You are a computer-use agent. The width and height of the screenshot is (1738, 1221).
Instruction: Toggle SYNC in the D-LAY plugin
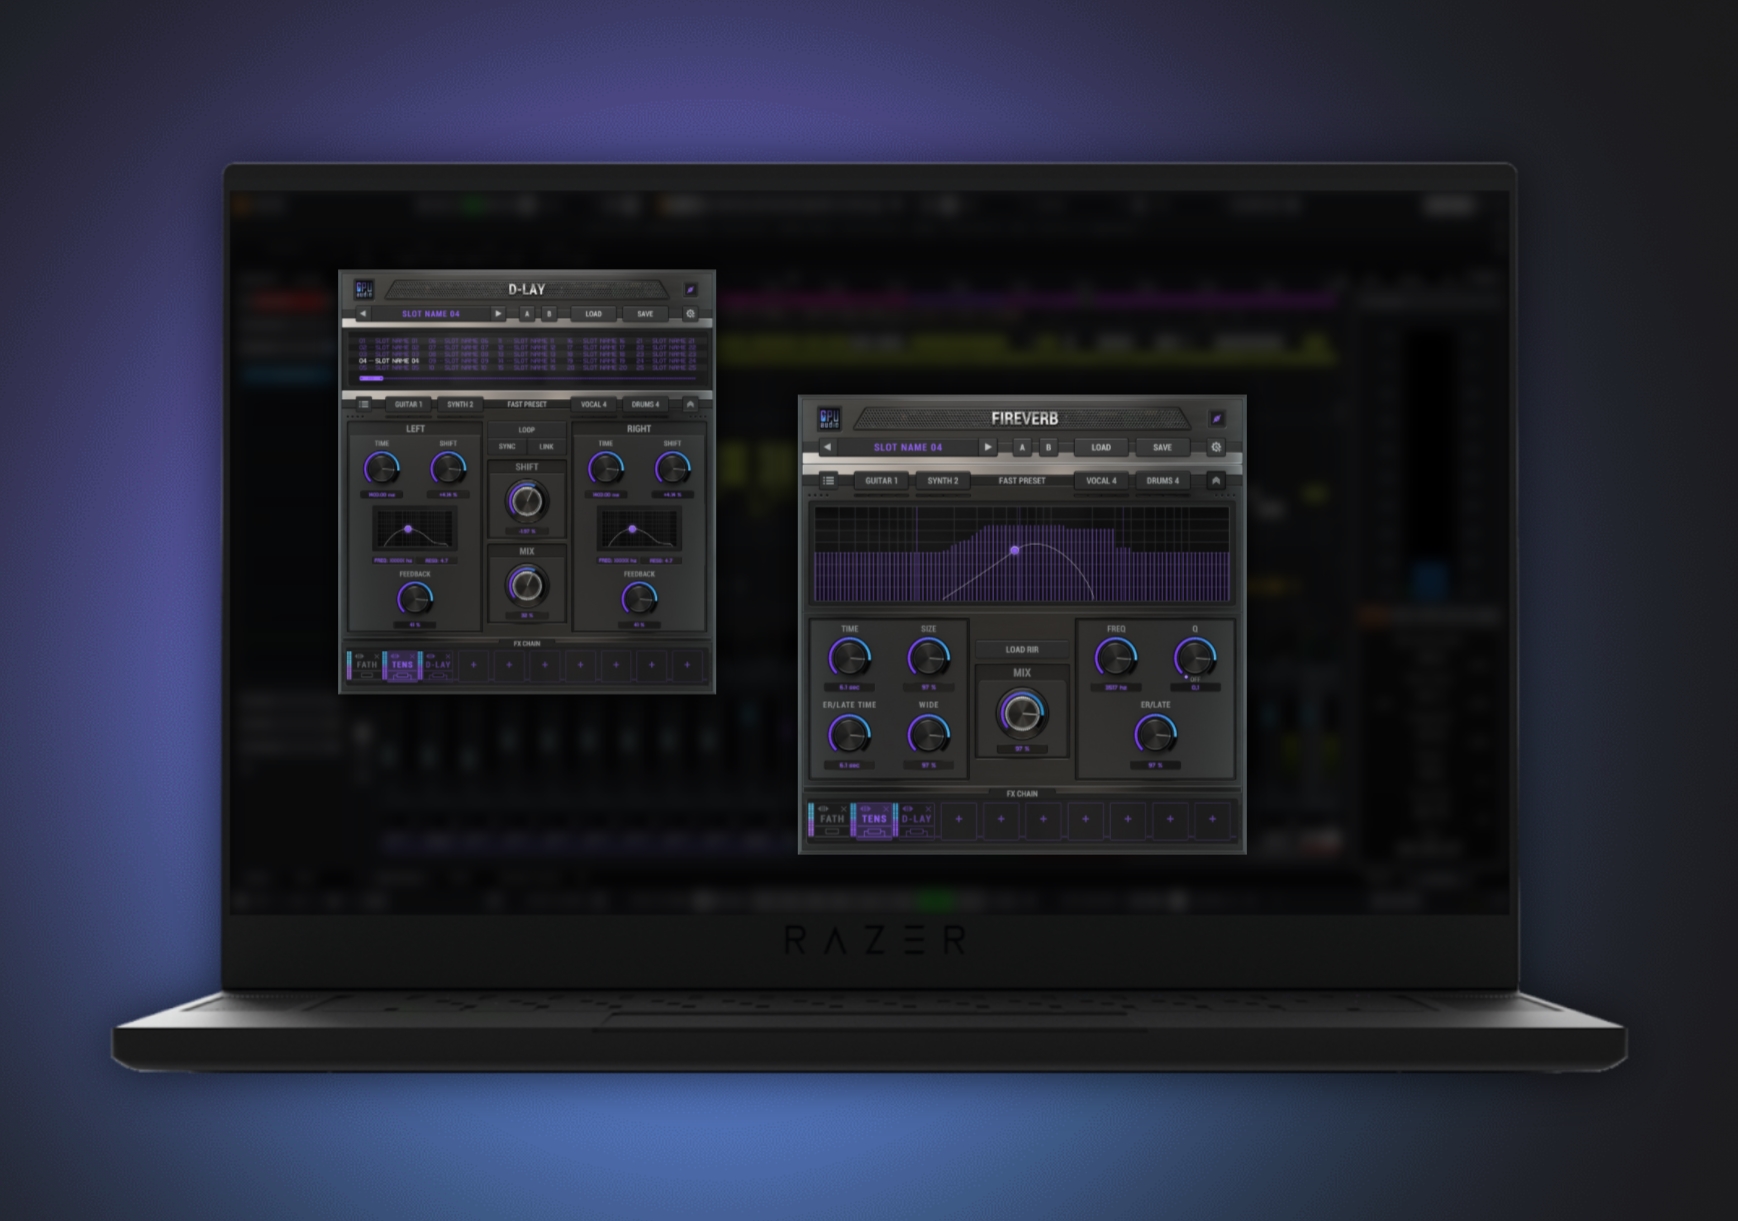pos(507,447)
